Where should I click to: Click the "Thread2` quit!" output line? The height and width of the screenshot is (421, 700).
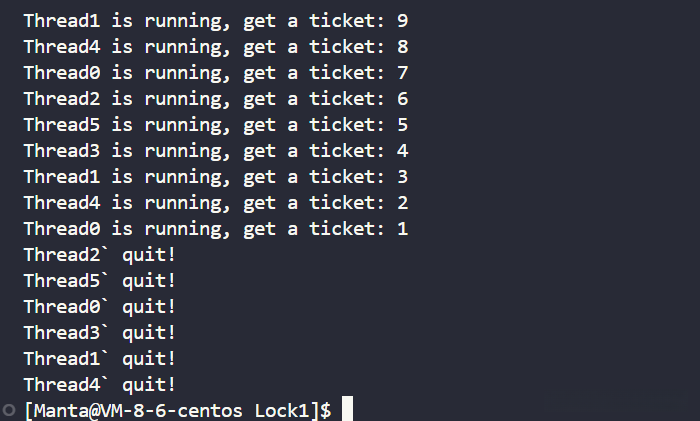click(100, 254)
